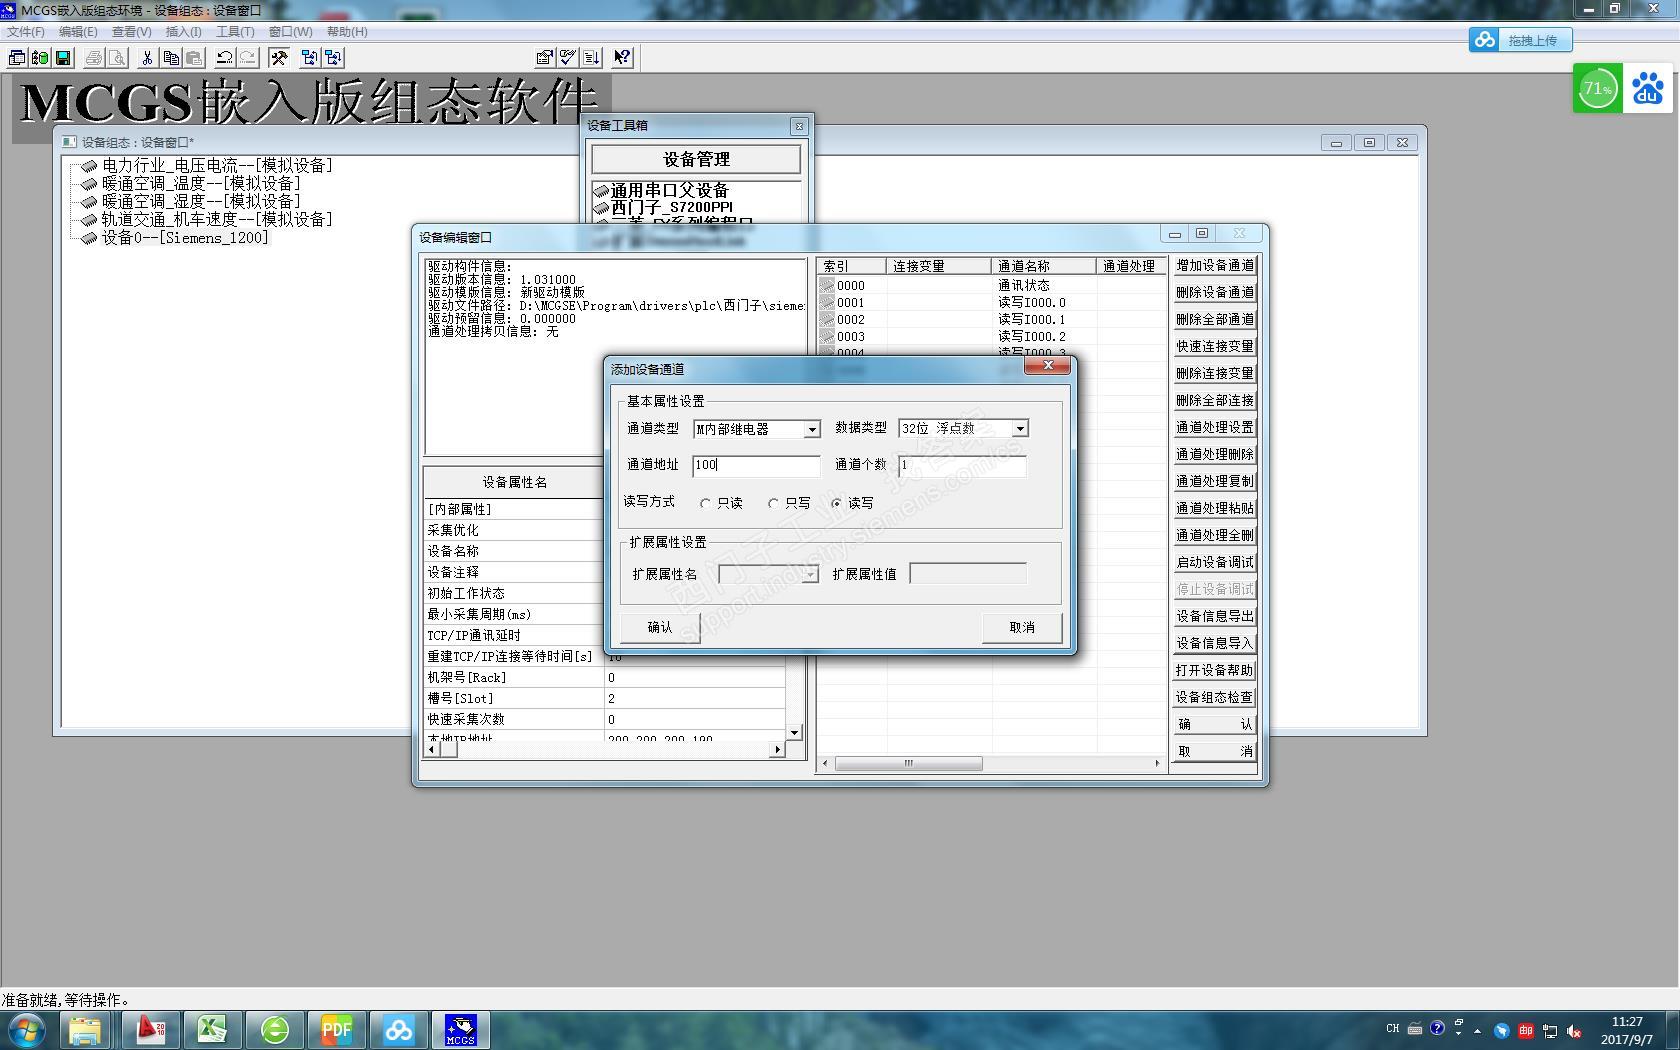Image resolution: width=1680 pixels, height=1050 pixels.
Task: Select 西门子_S7200PPI in the device toolbox
Action: point(671,207)
